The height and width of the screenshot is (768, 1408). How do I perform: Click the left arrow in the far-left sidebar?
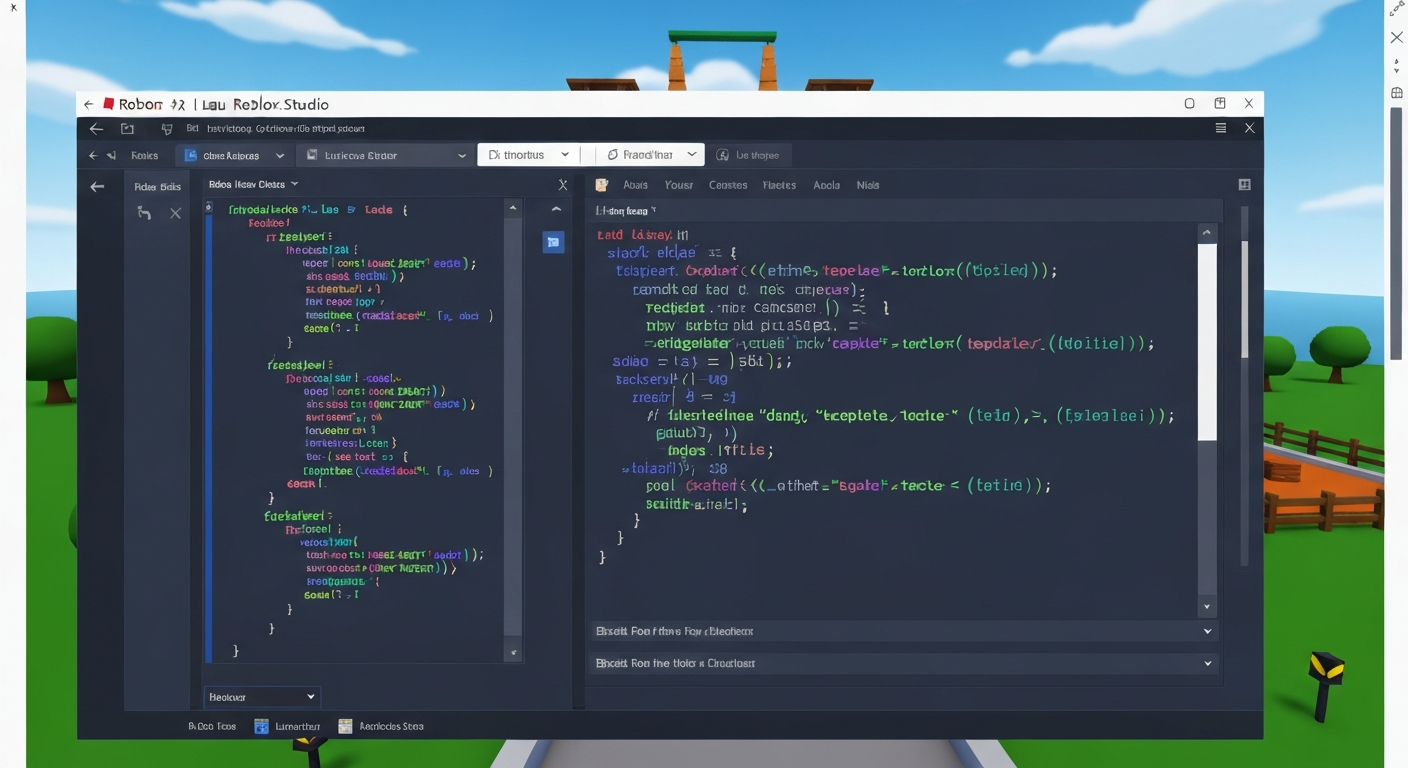pyautogui.click(x=97, y=186)
